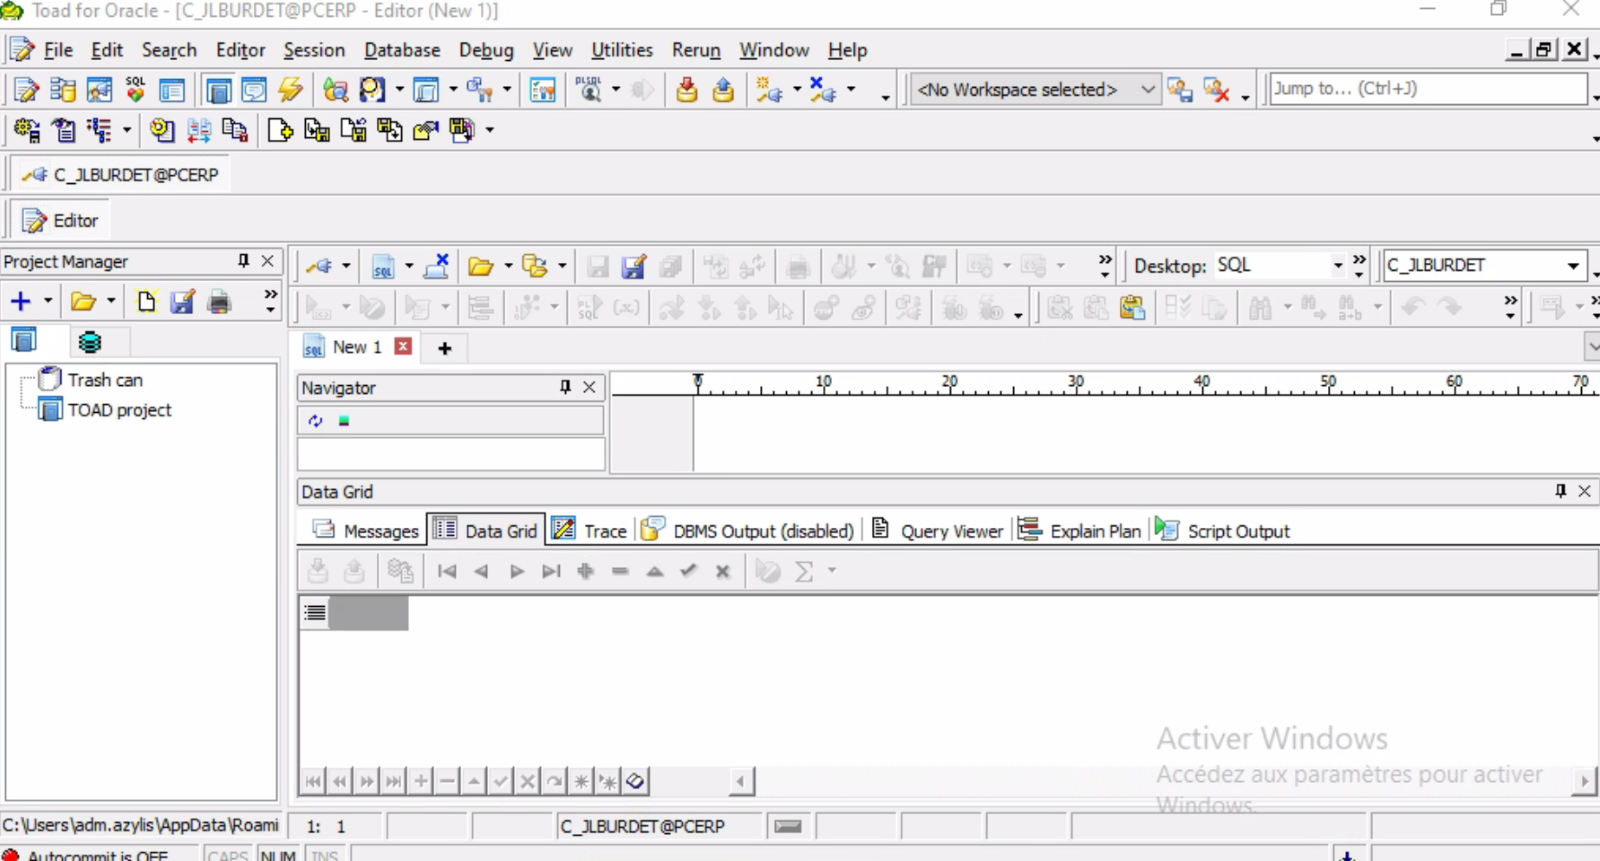This screenshot has height=861, width=1600.
Task: Click the Editor window button
Action: [62, 220]
